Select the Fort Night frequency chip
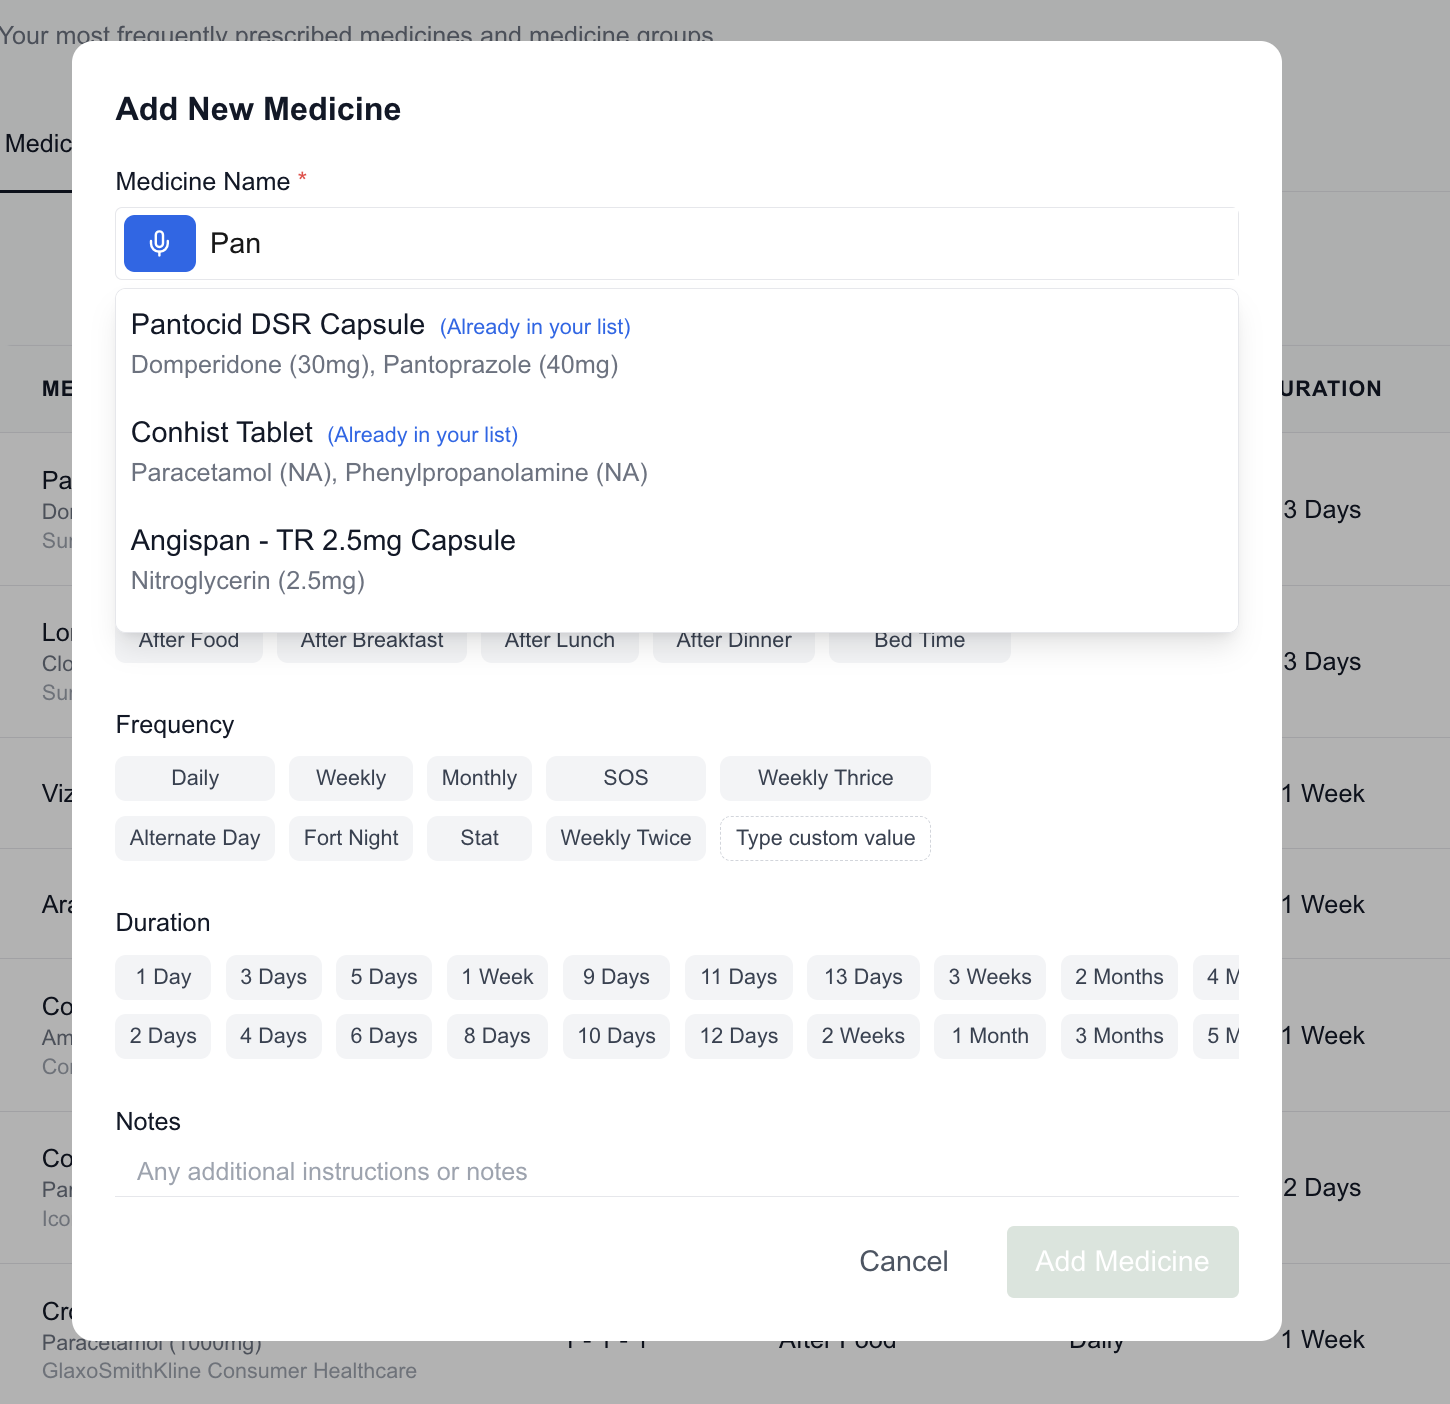 (350, 838)
